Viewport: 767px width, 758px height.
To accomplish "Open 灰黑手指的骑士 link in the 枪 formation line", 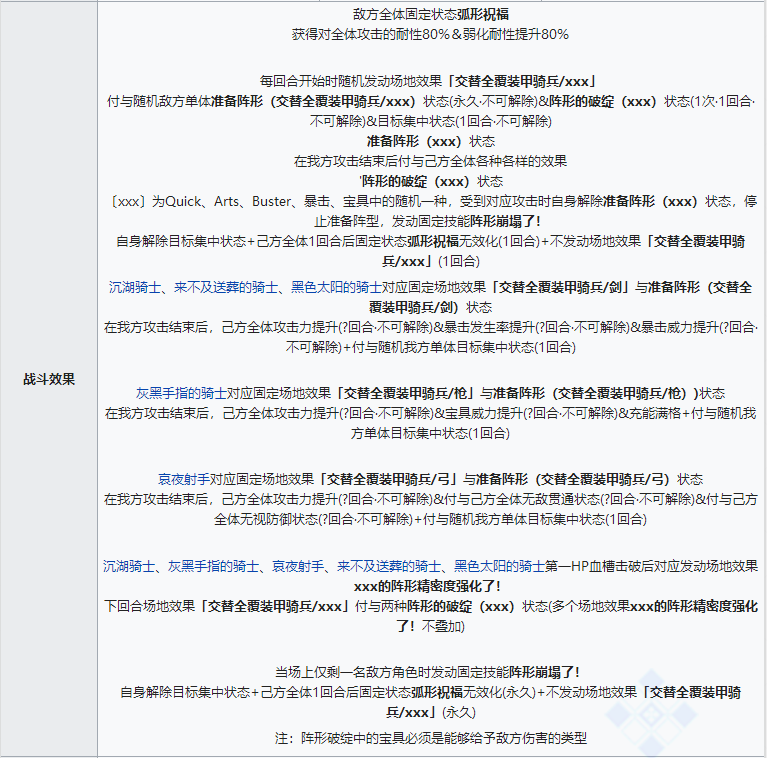I will pyautogui.click(x=181, y=393).
